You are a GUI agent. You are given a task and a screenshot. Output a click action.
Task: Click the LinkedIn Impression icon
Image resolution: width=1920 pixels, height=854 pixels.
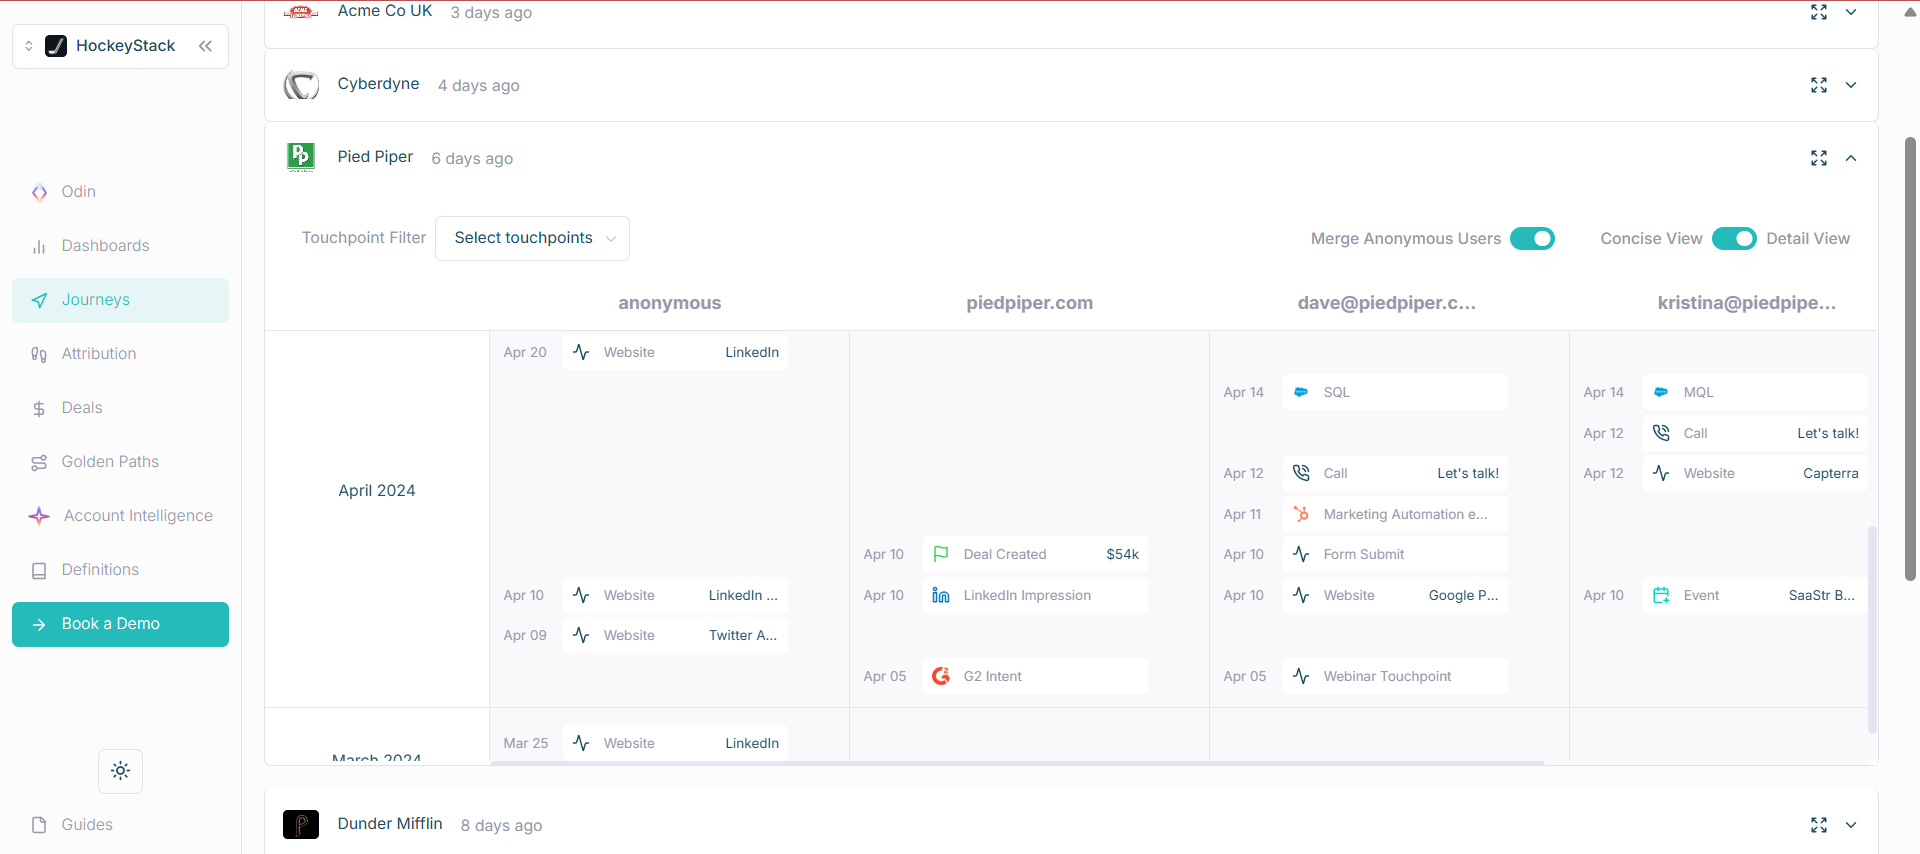tap(941, 595)
